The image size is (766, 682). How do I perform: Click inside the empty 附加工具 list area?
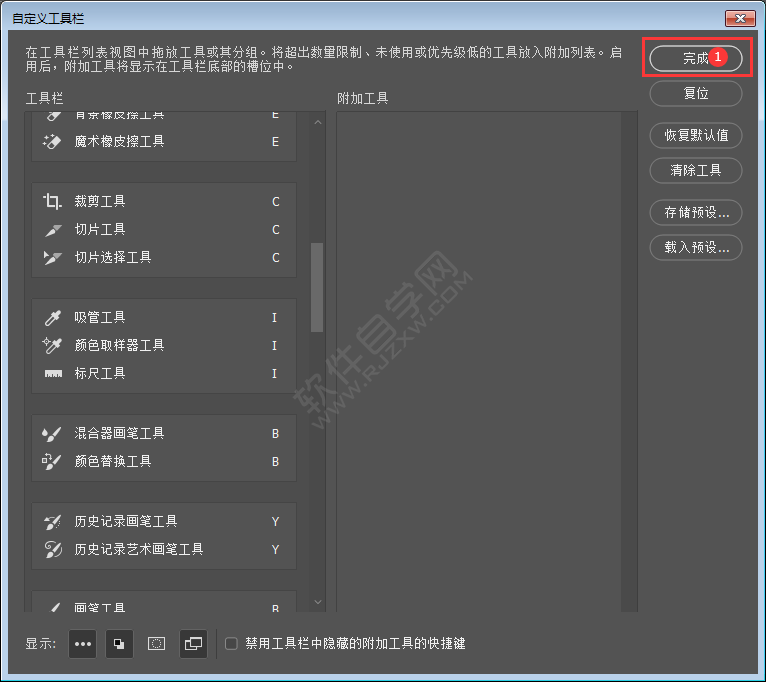[479, 362]
